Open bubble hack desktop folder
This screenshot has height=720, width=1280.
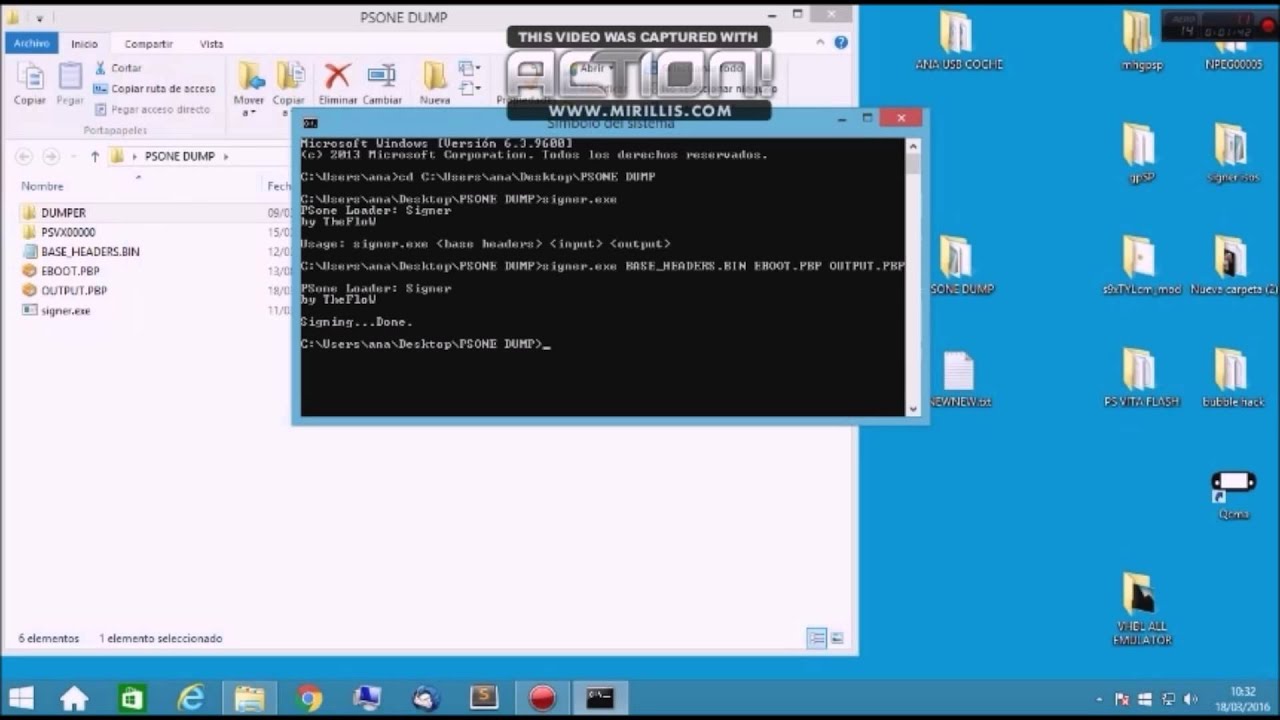point(1233,378)
